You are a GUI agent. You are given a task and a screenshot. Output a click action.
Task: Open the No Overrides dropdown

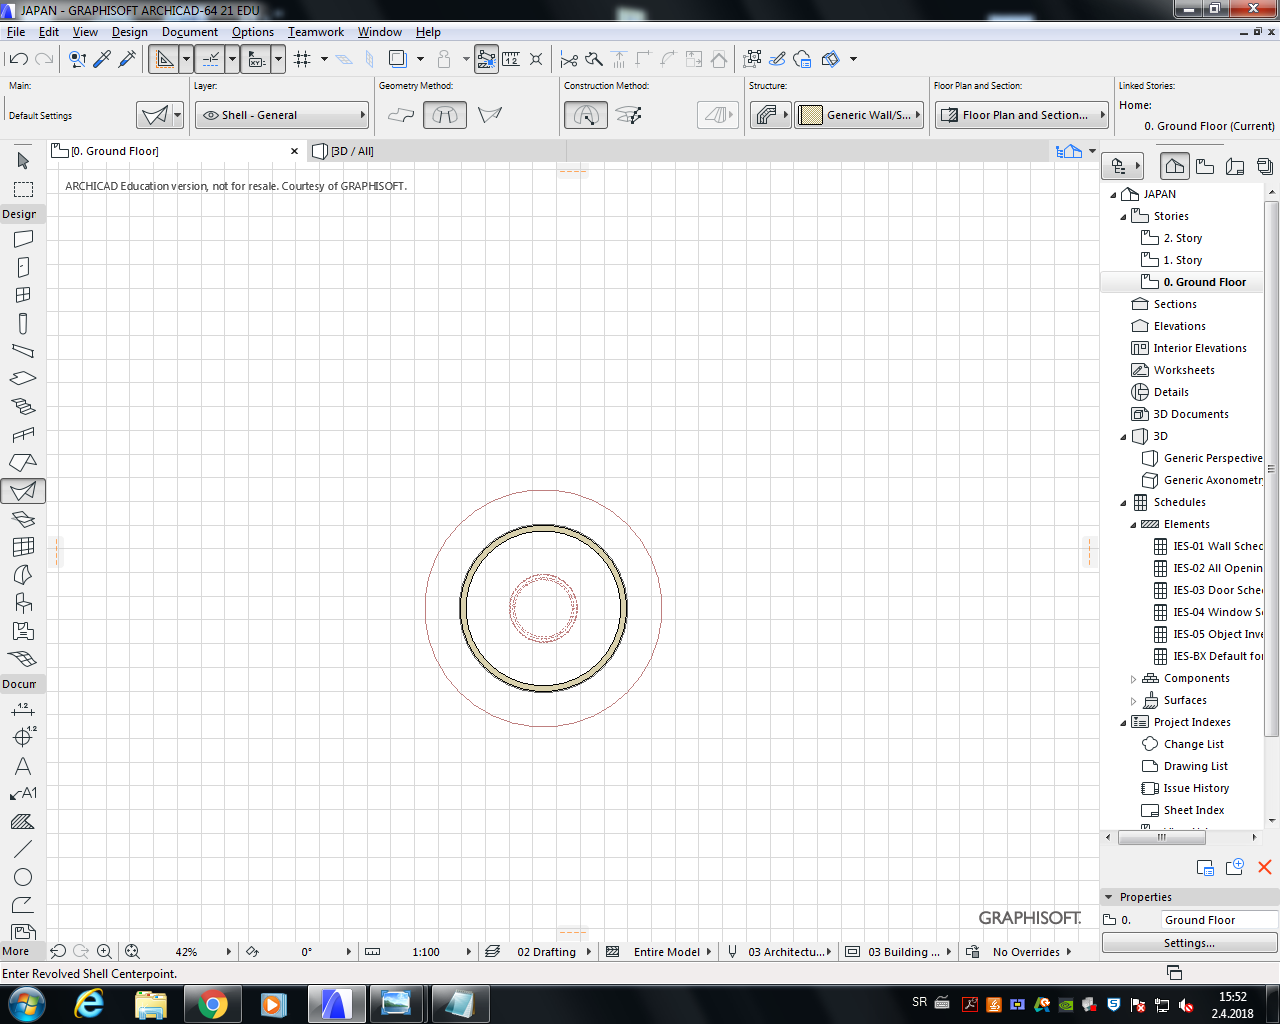tap(1026, 952)
